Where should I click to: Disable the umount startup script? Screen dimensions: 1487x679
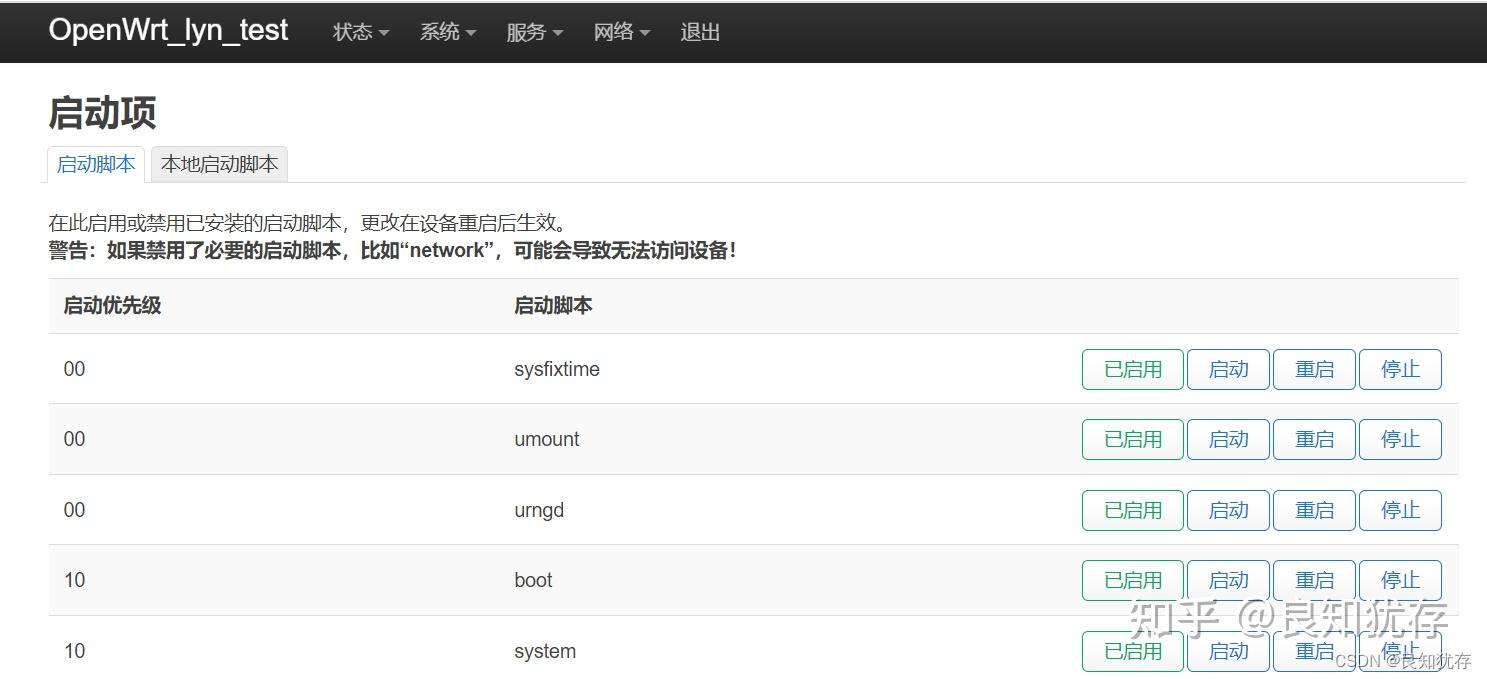[1131, 439]
